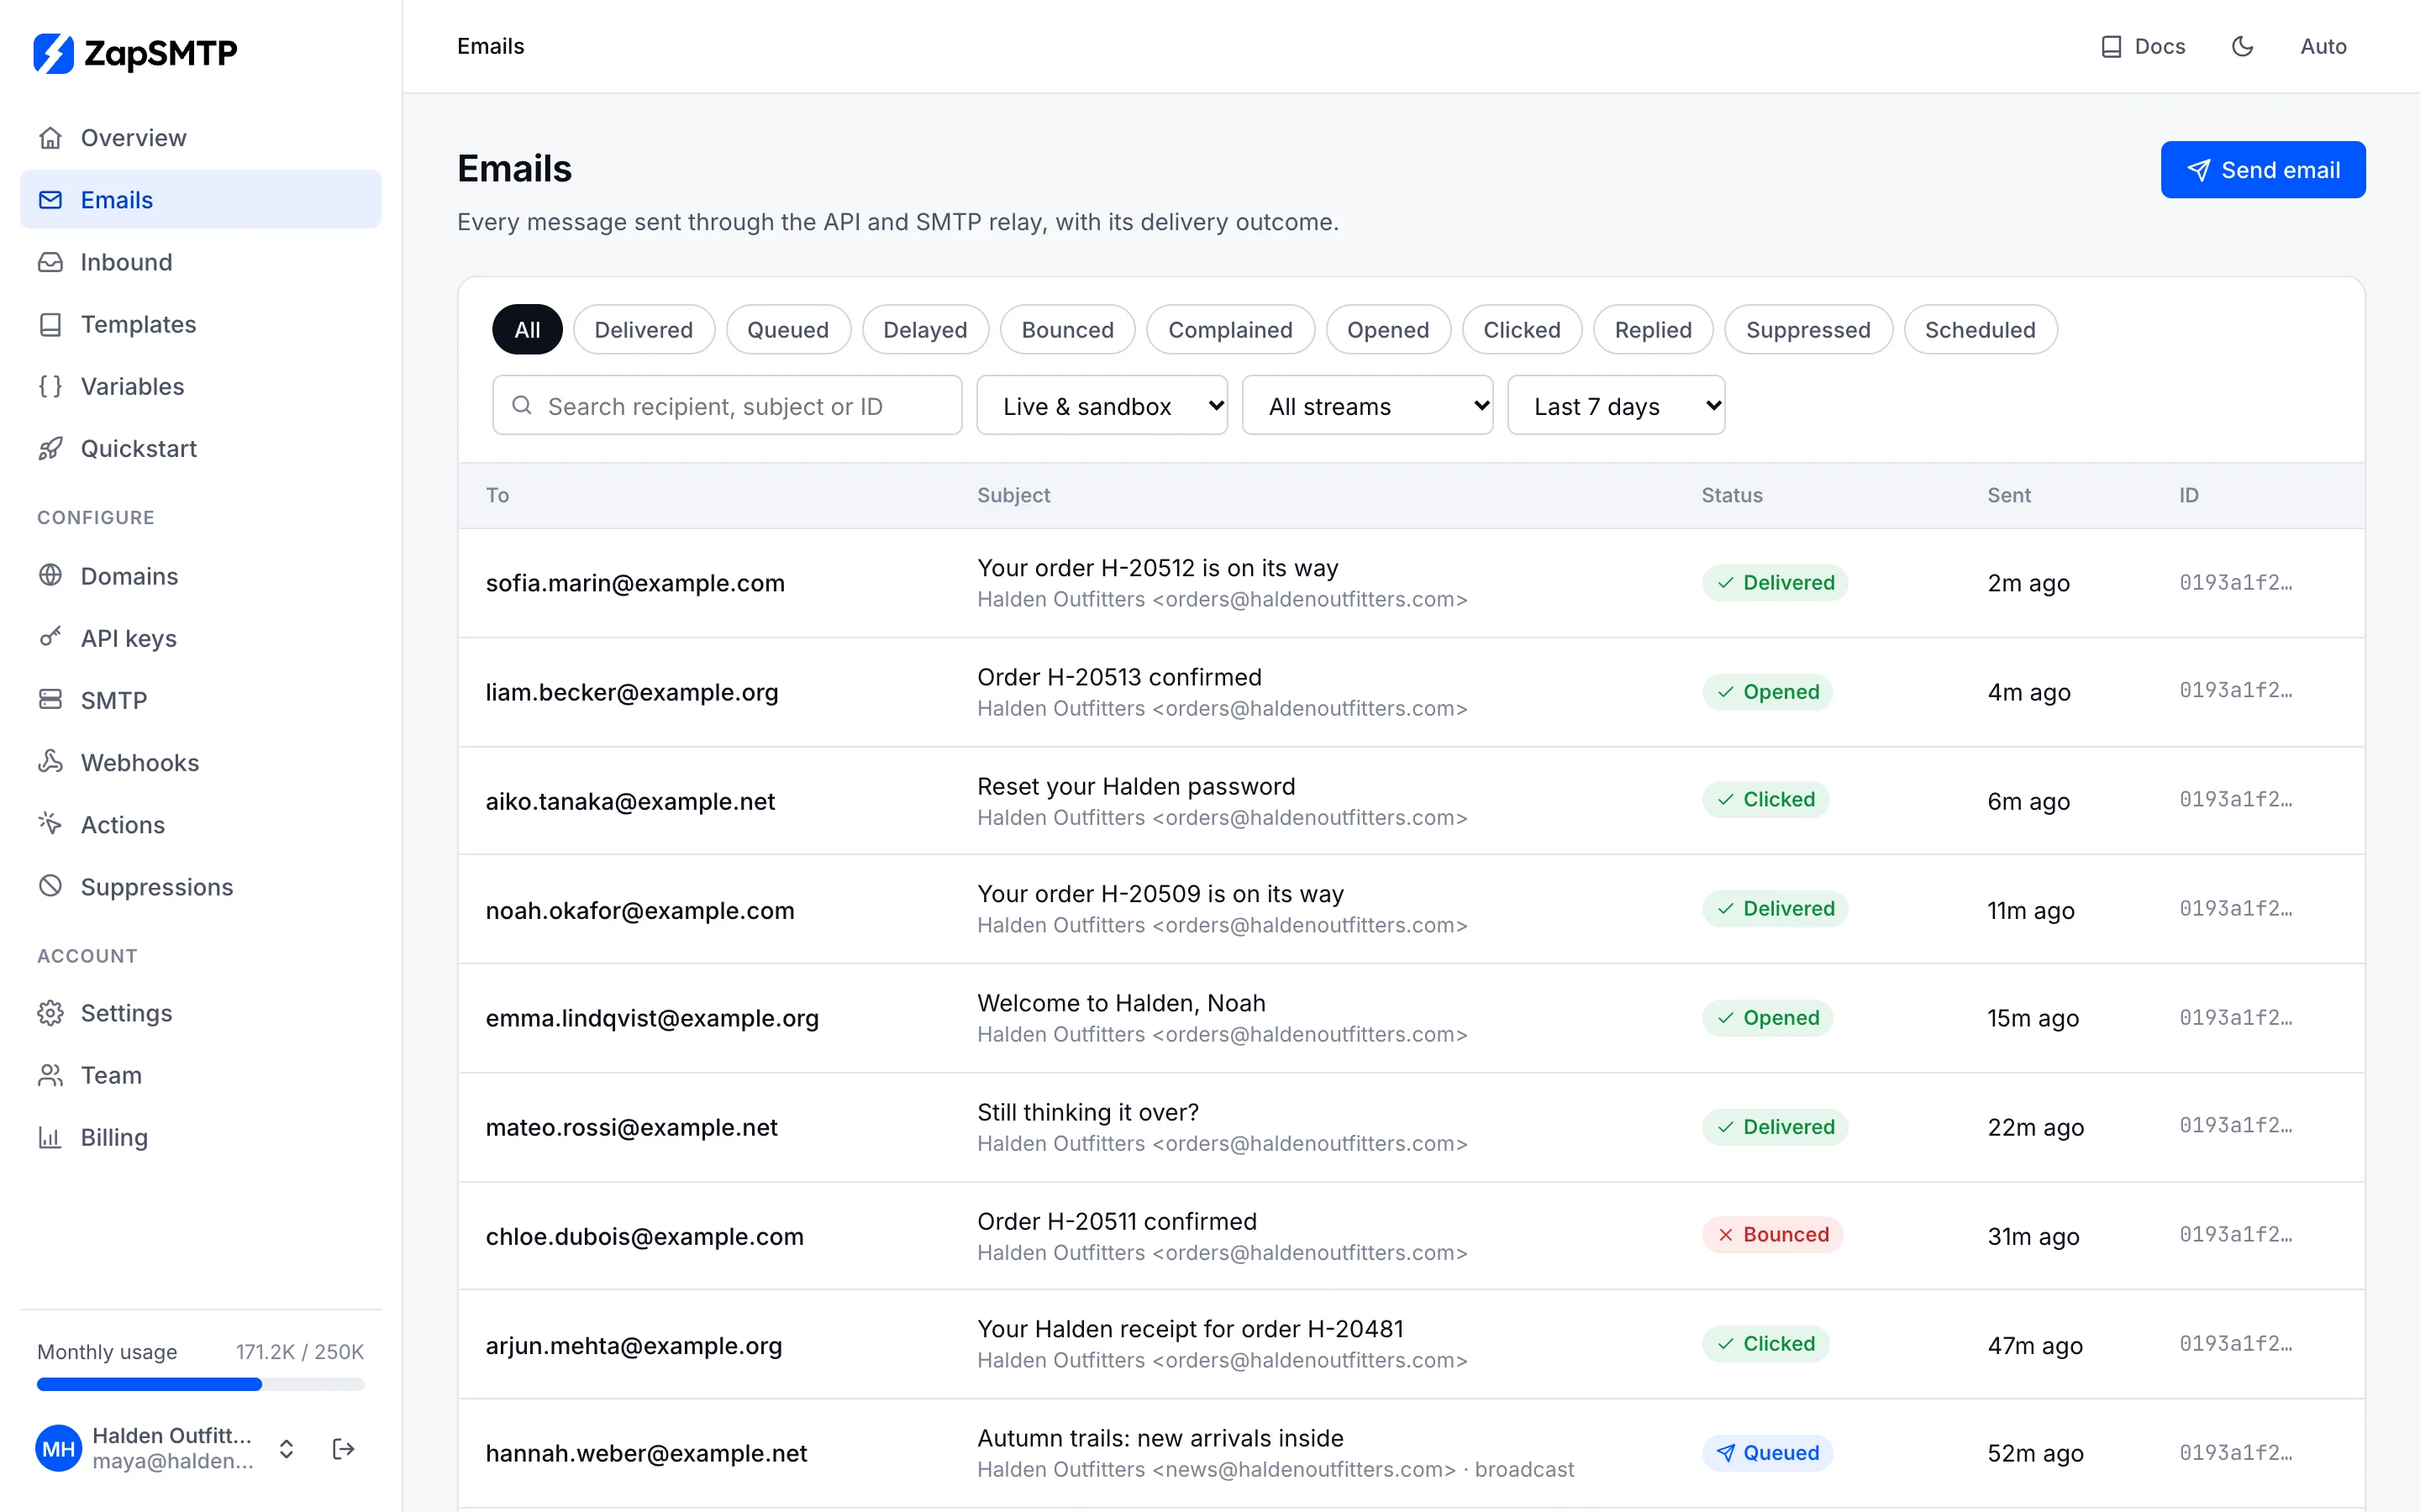Click the Sent column header
Viewport: 2420px width, 1512px height.
(2008, 495)
